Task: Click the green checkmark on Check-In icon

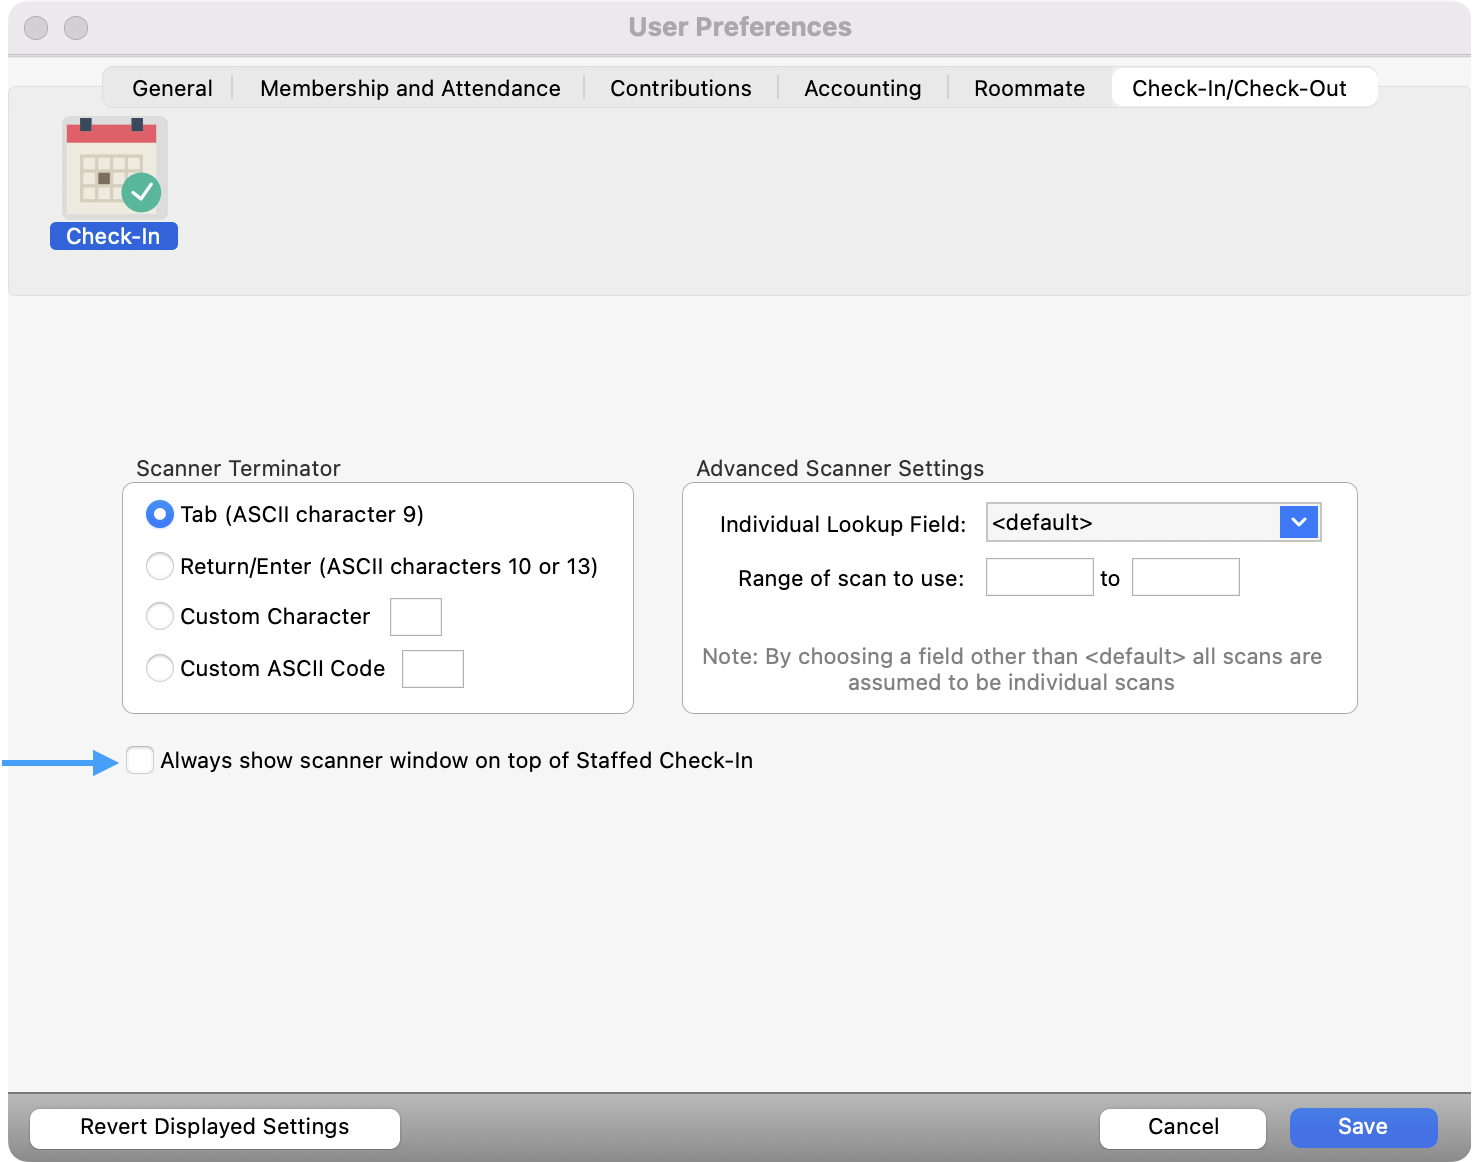Action: [142, 193]
